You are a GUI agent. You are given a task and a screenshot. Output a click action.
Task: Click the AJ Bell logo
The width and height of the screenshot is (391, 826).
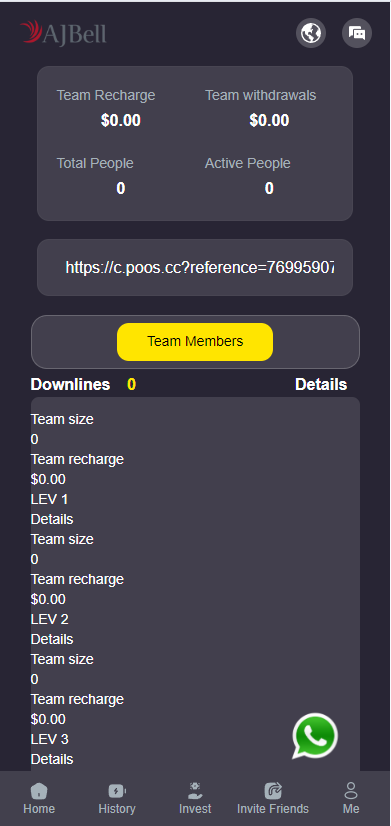(x=63, y=33)
